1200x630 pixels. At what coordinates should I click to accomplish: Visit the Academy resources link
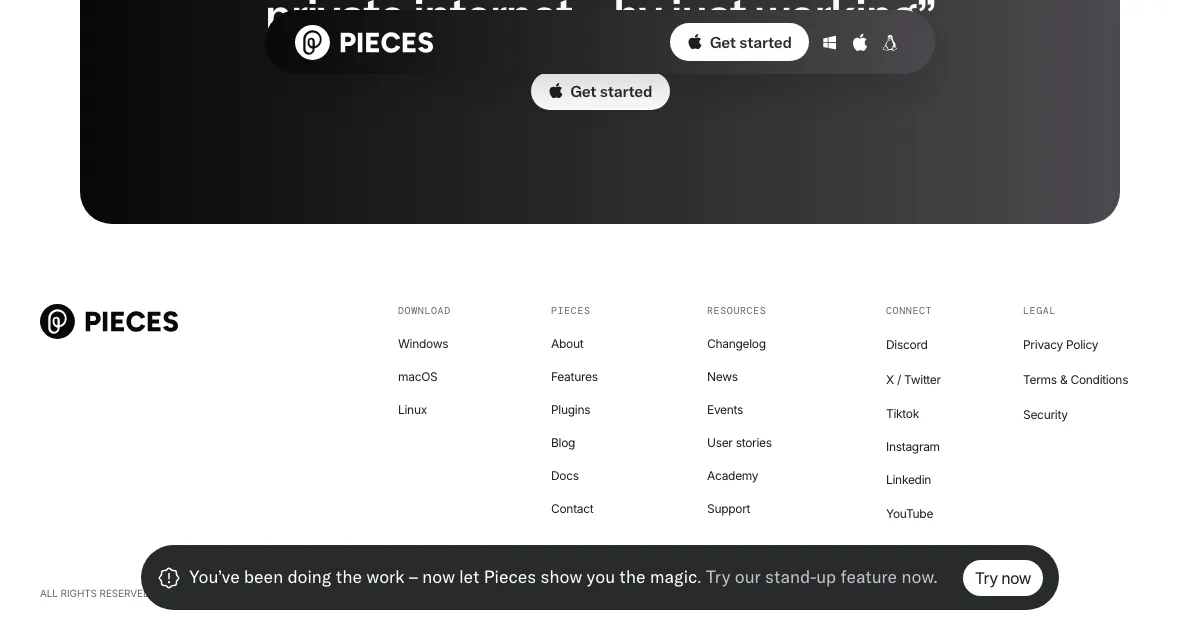coord(732,476)
